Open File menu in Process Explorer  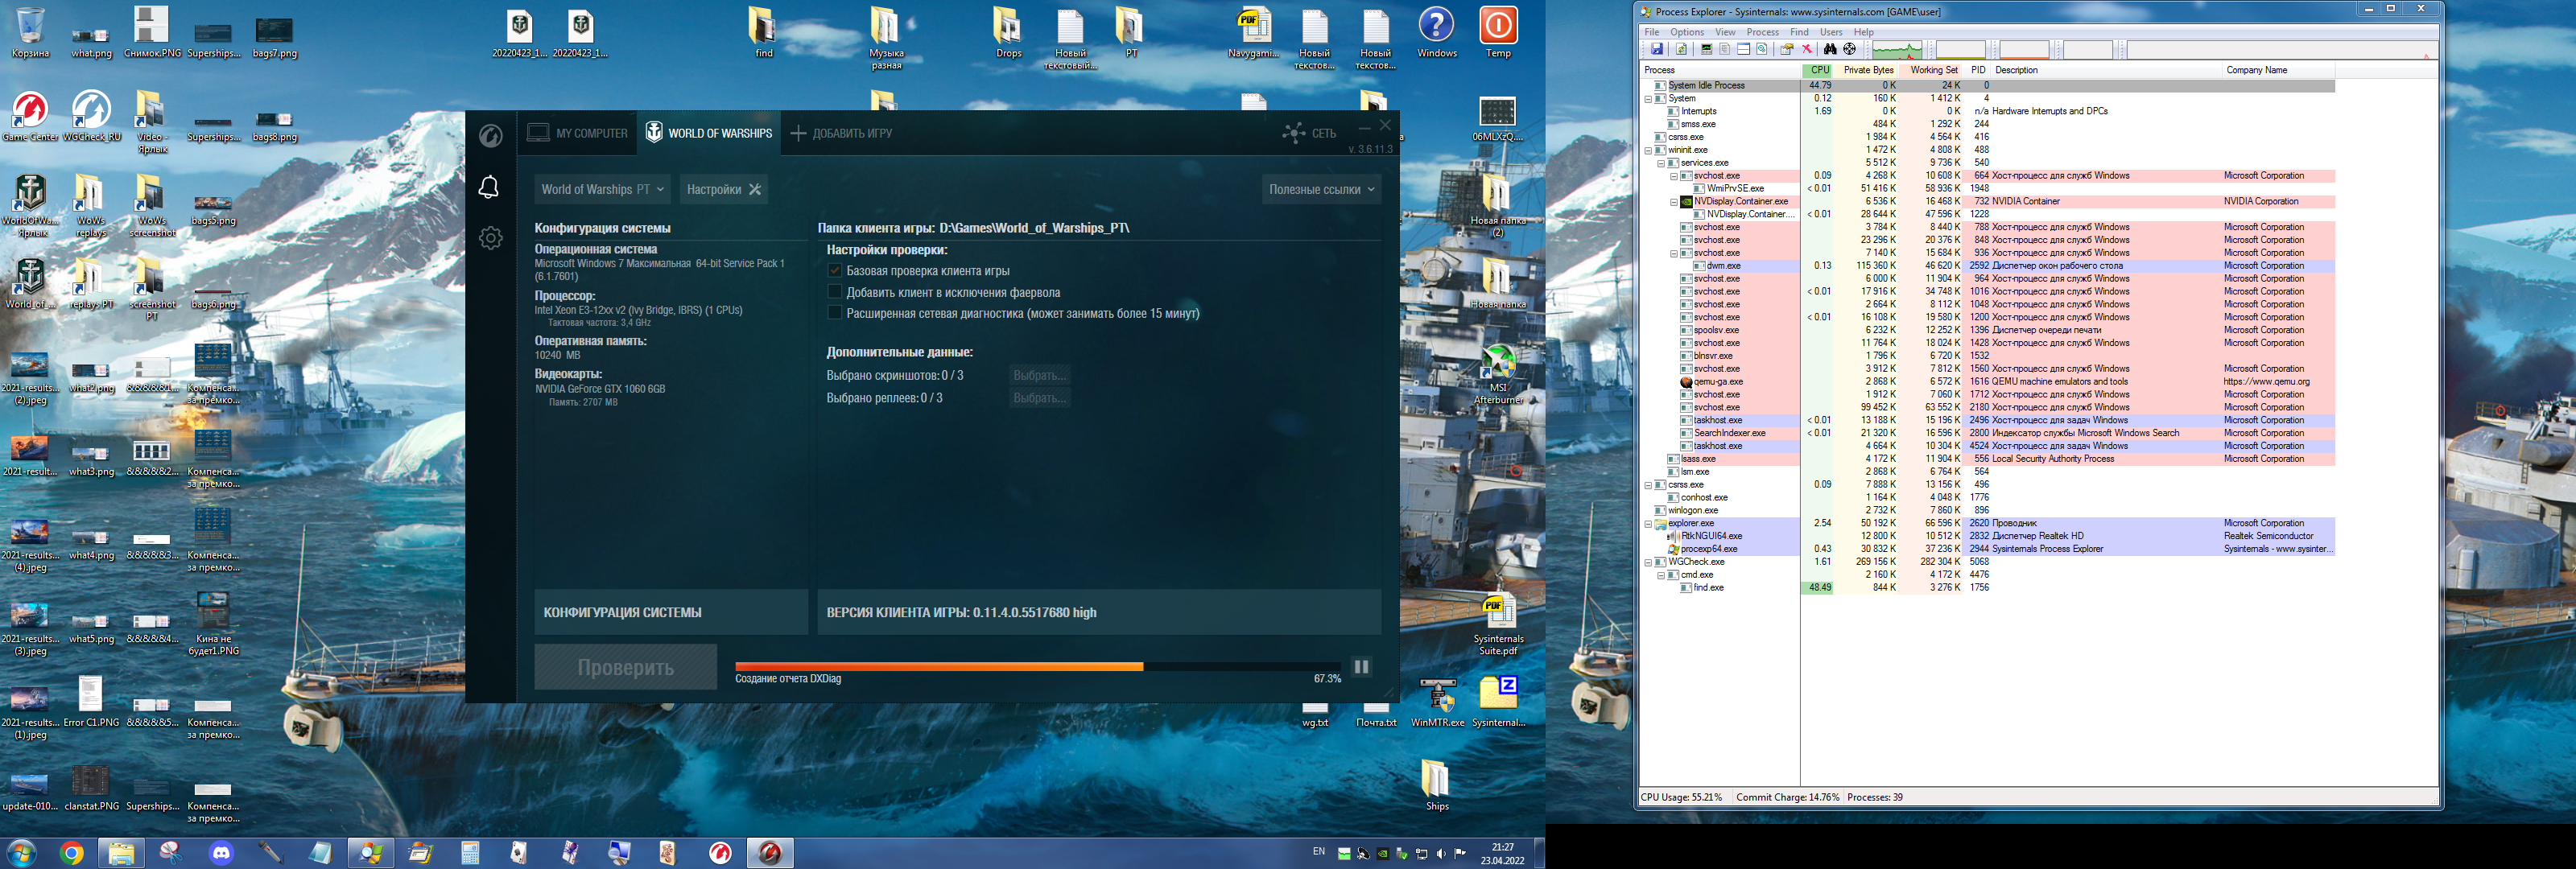click(x=1652, y=32)
